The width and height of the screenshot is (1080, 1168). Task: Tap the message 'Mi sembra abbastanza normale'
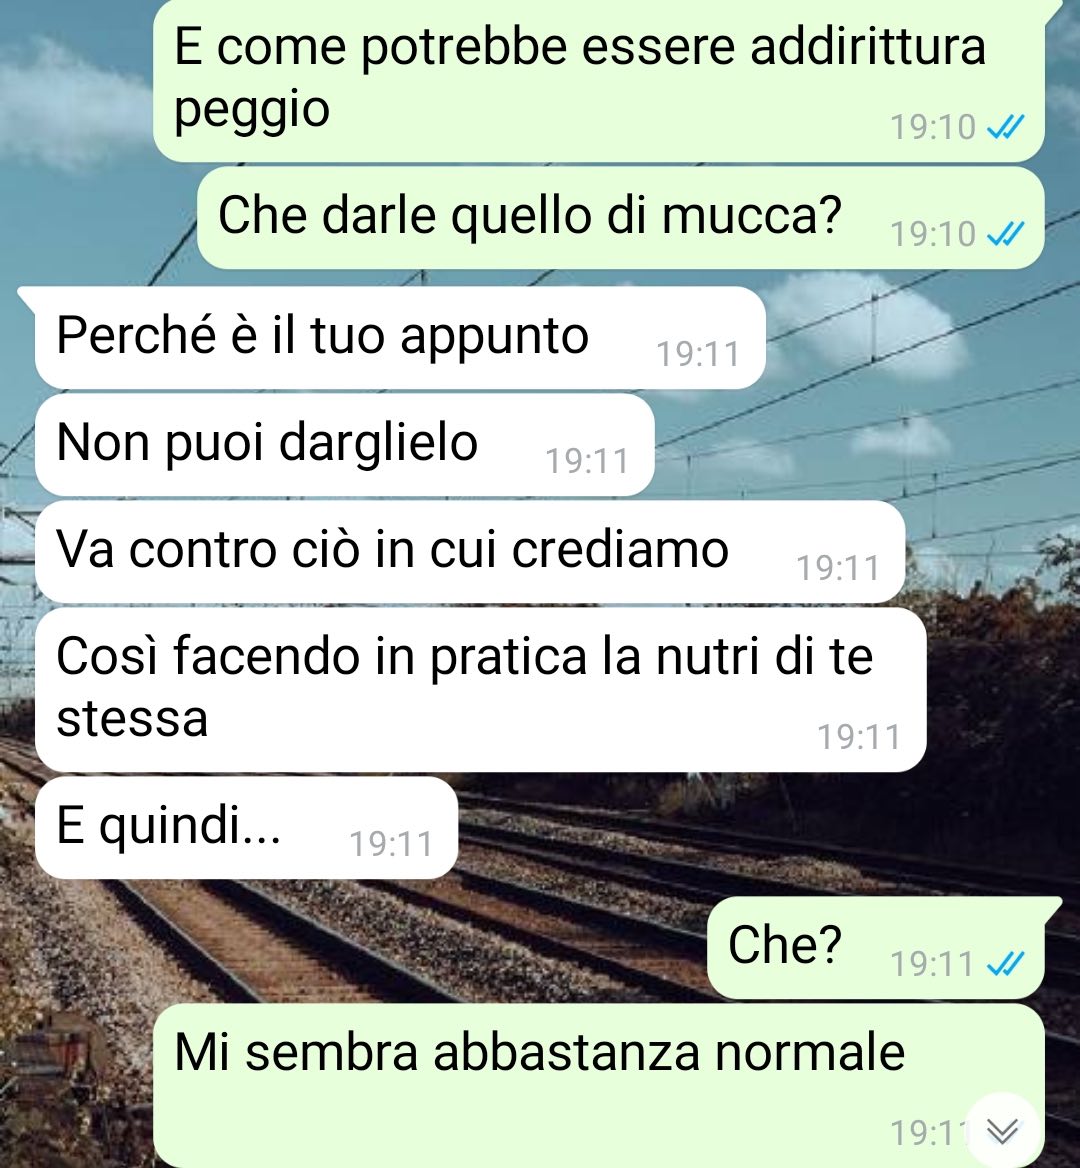tap(598, 1085)
